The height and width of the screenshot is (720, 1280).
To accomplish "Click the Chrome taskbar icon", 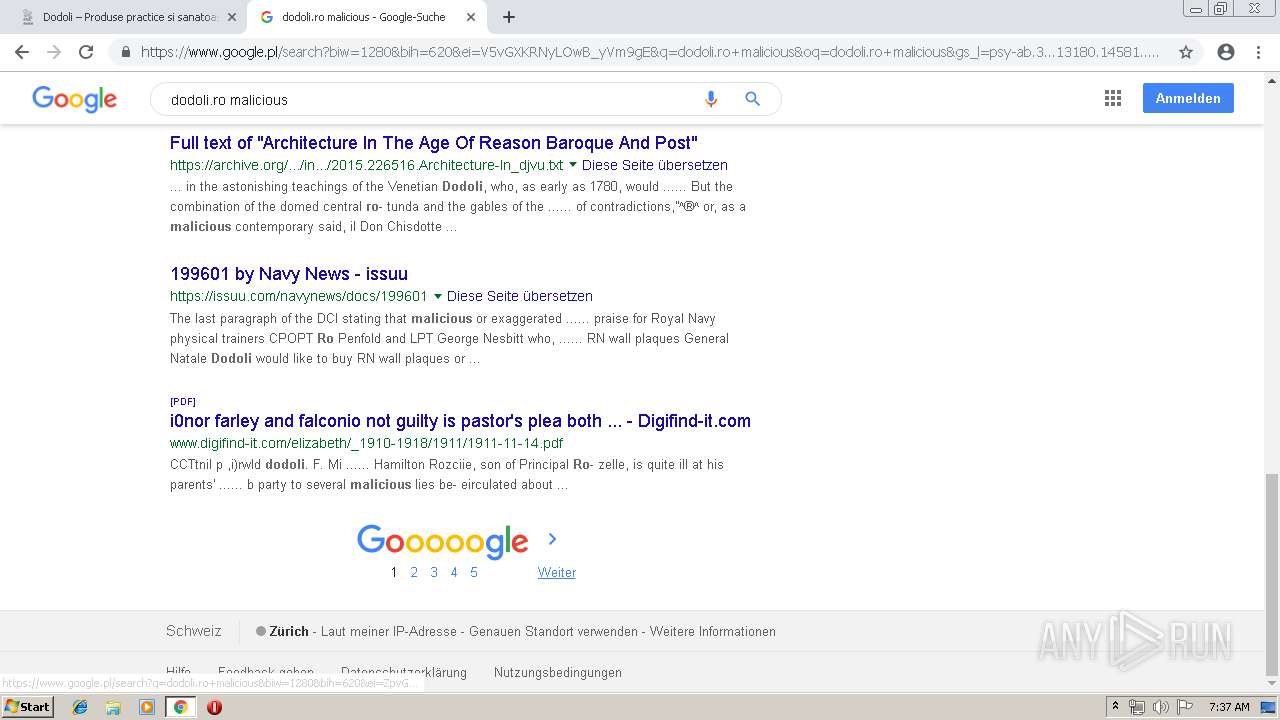I will [x=180, y=707].
